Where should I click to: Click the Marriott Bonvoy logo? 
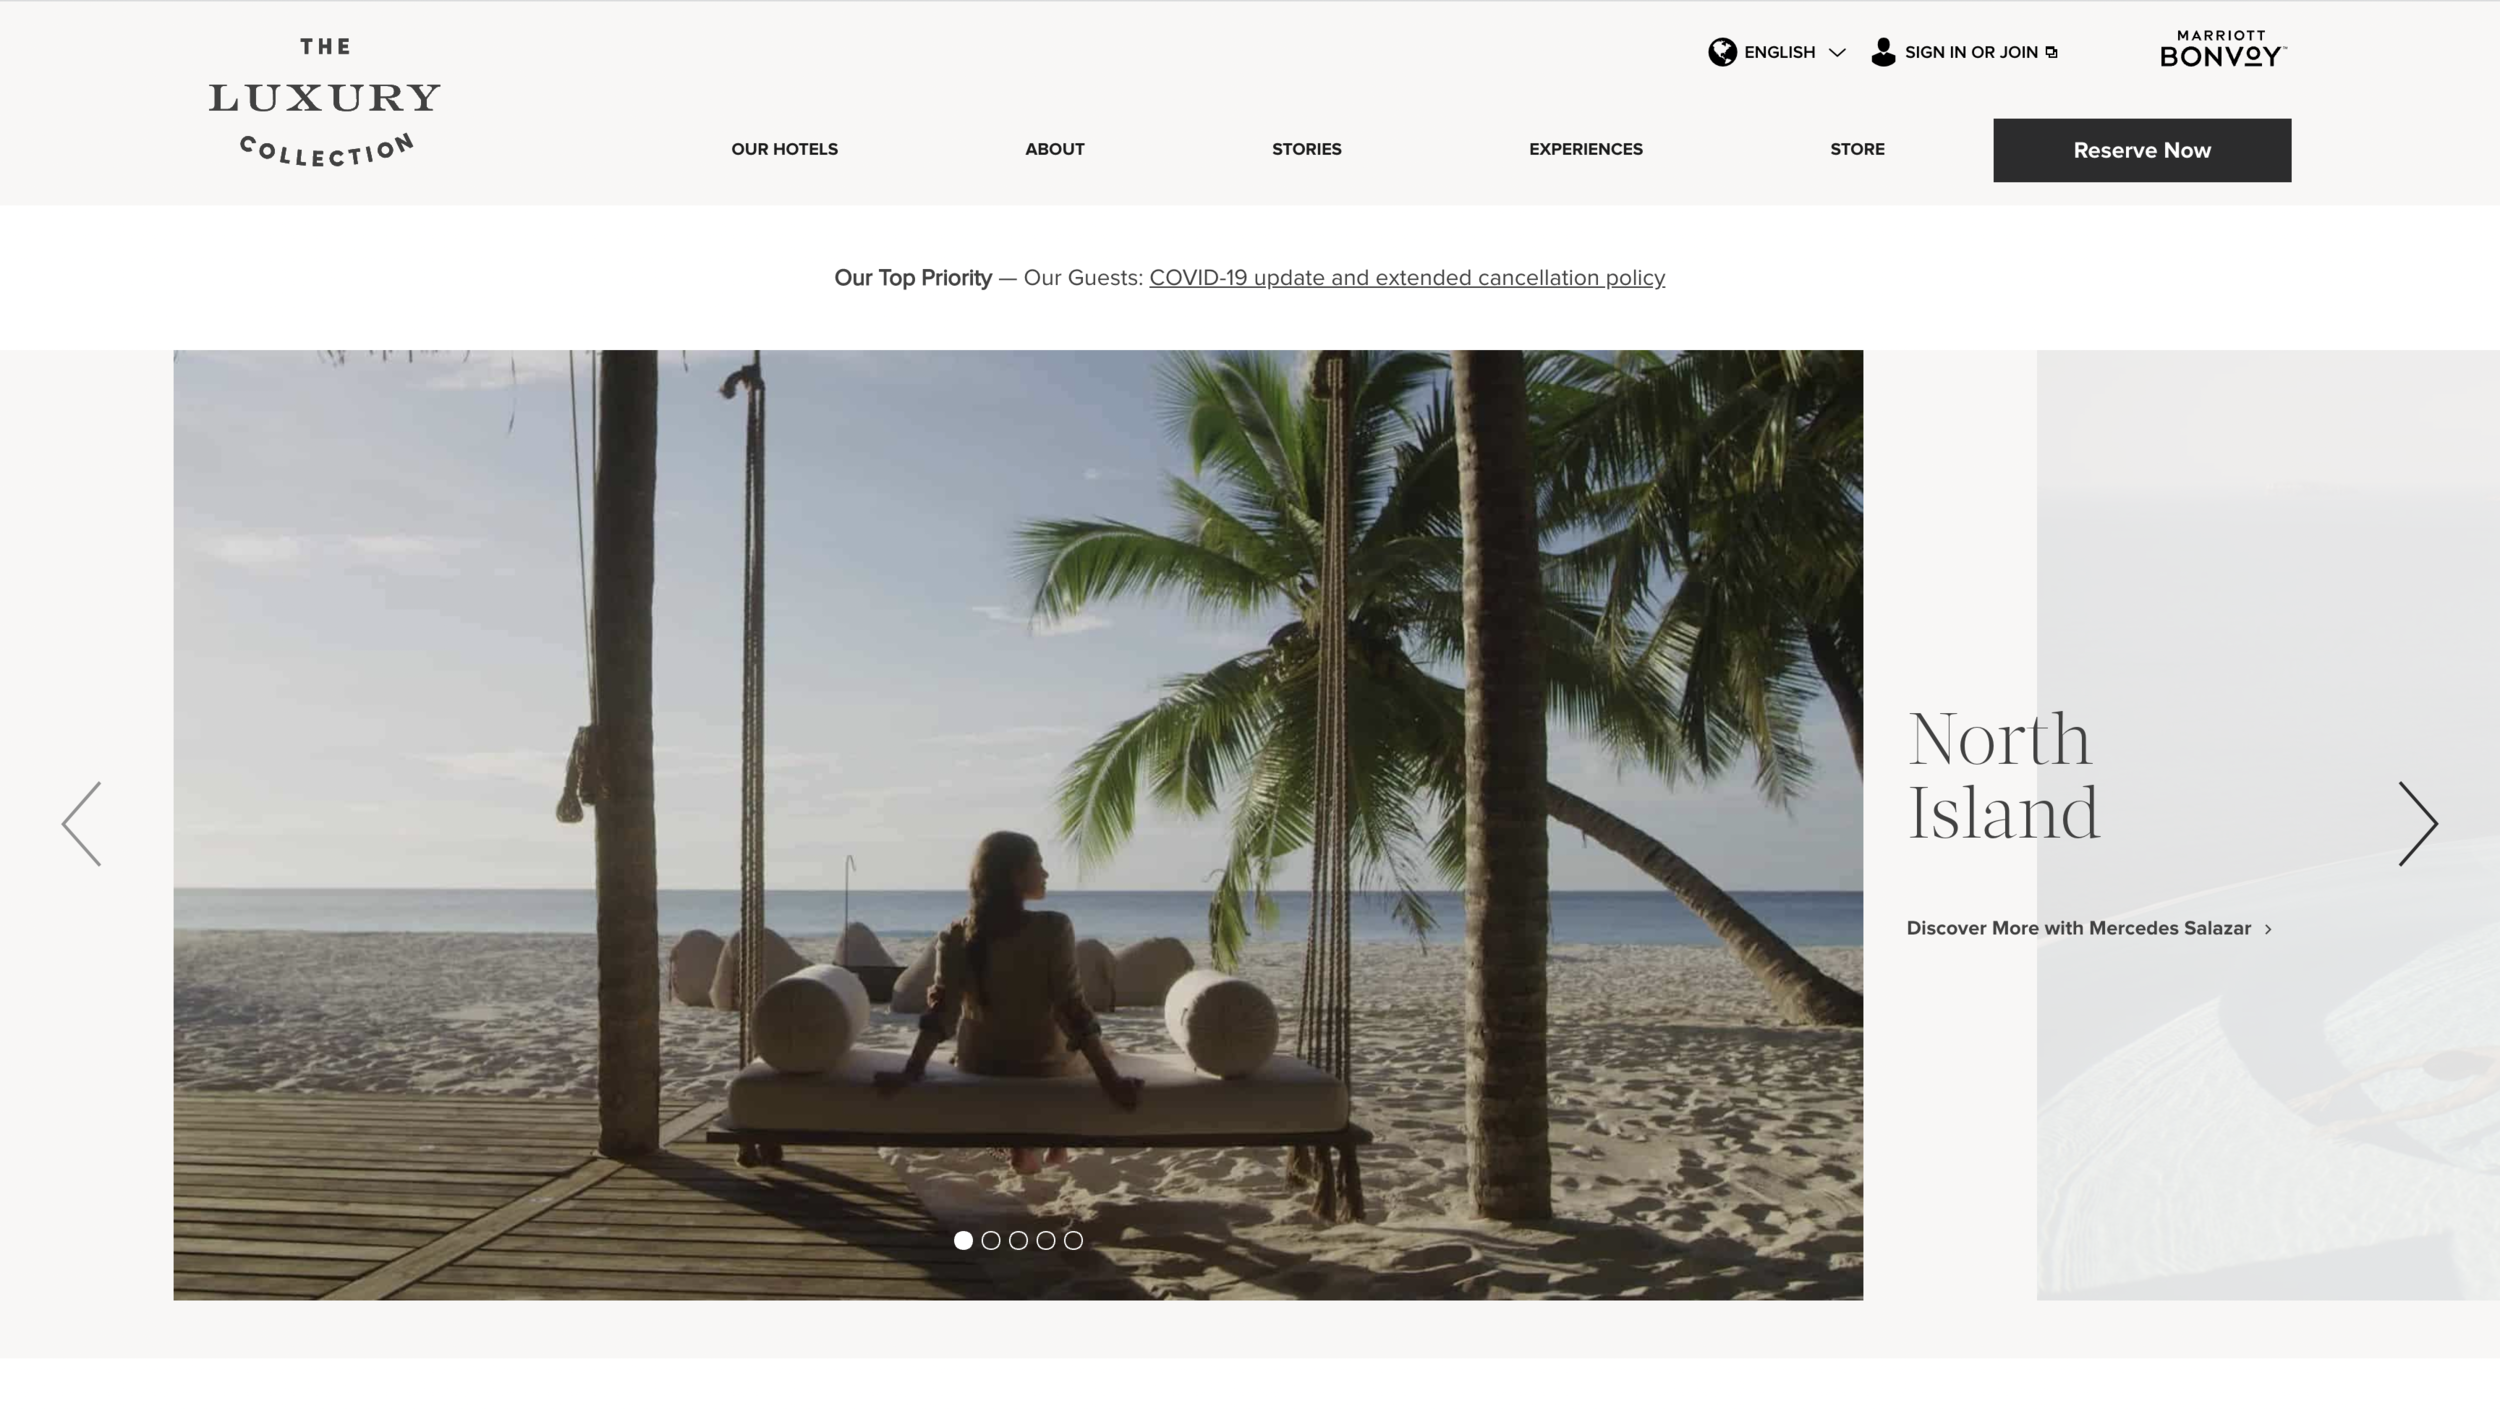2222,49
